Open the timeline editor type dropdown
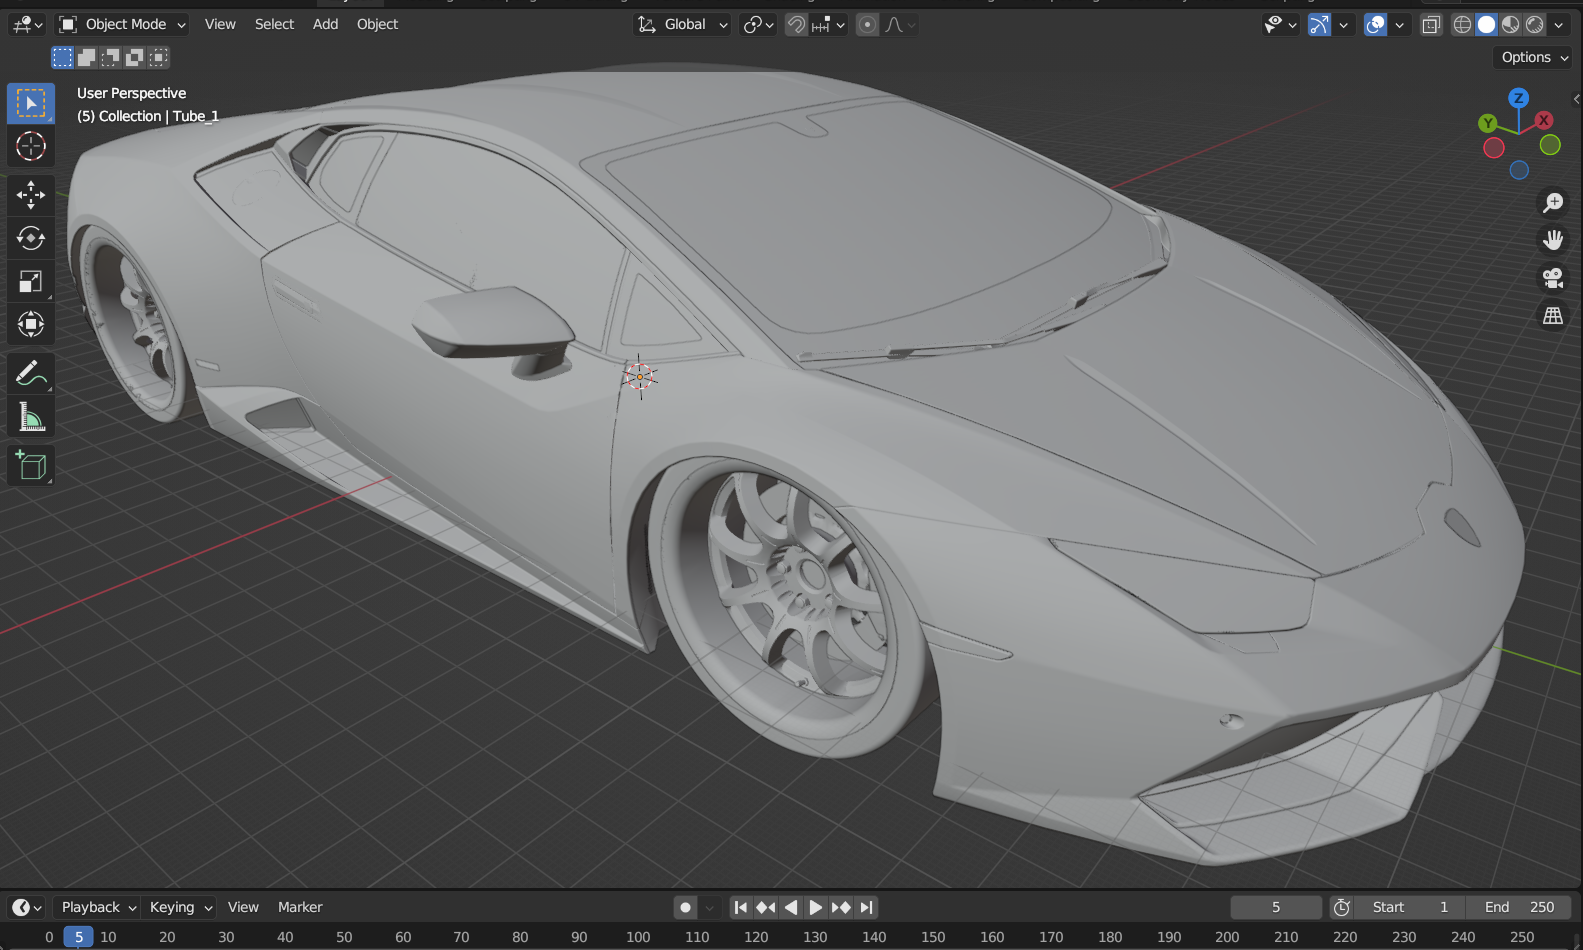 click(27, 907)
